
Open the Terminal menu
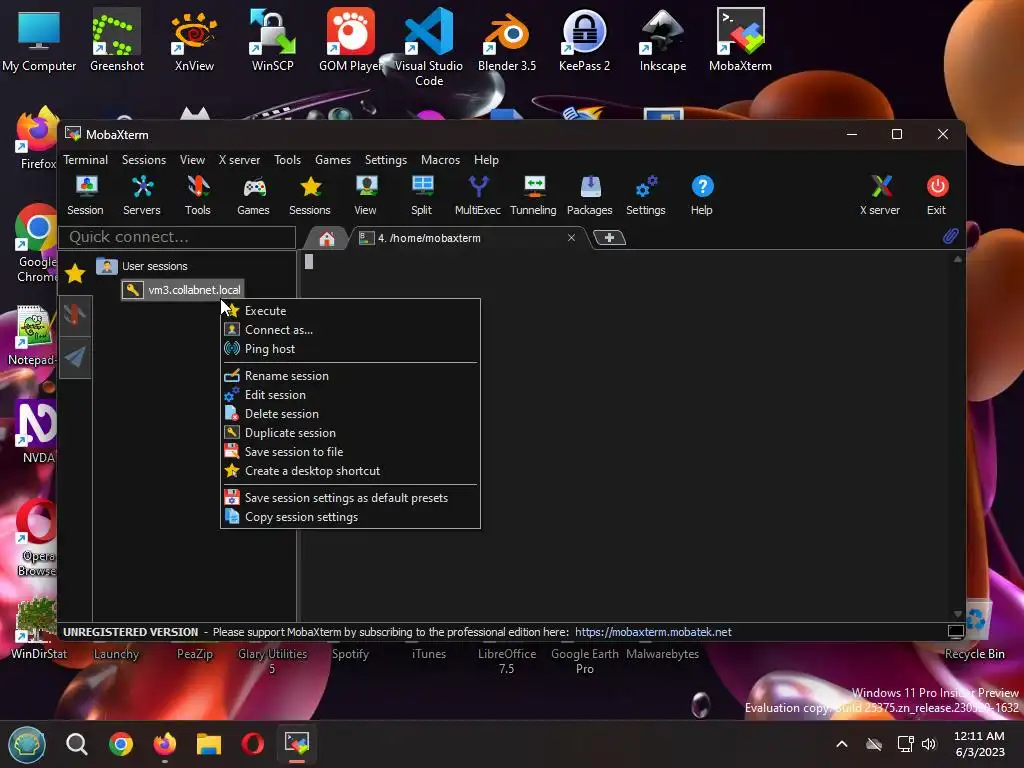pos(86,160)
